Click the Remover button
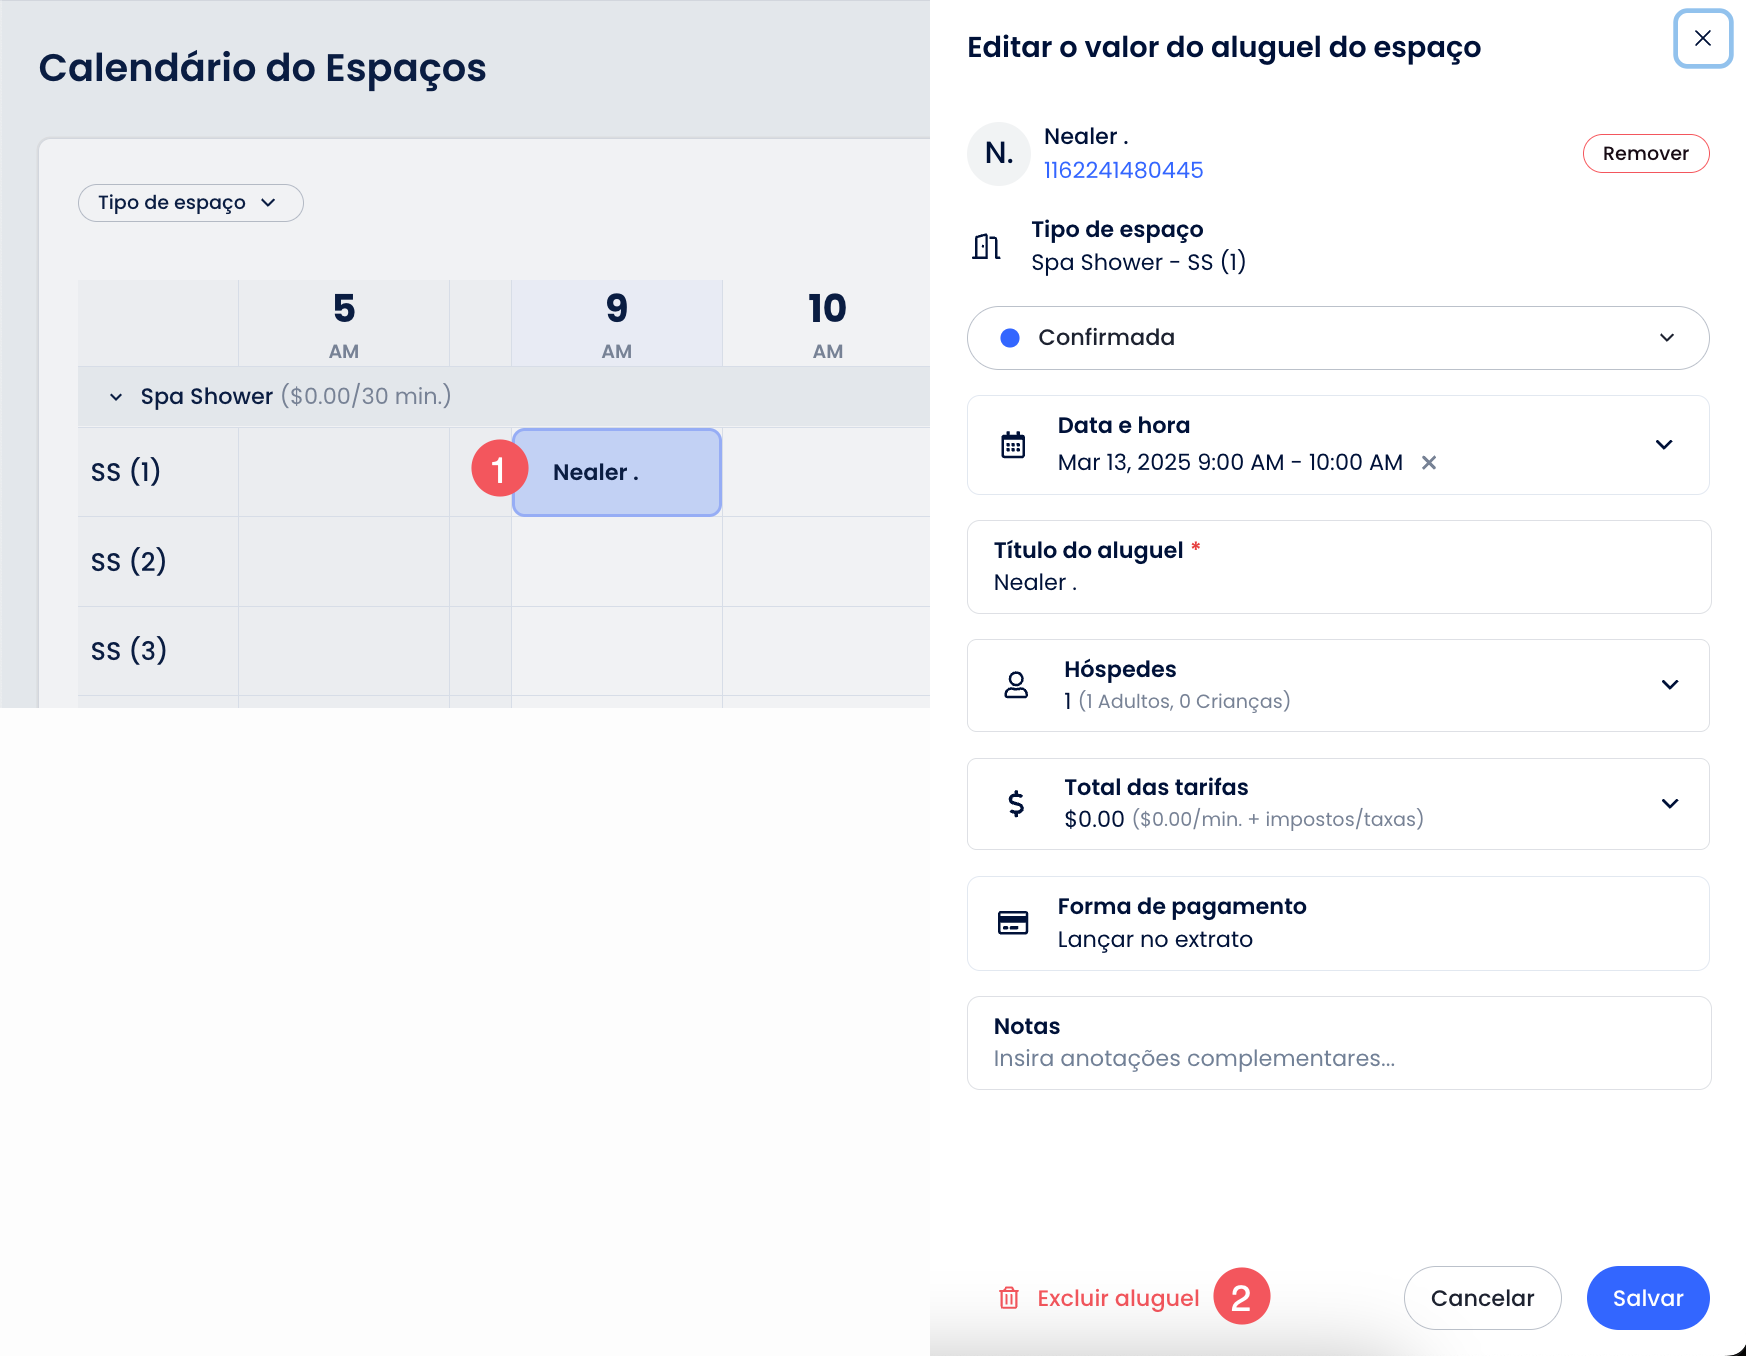This screenshot has height=1356, width=1746. coord(1645,153)
